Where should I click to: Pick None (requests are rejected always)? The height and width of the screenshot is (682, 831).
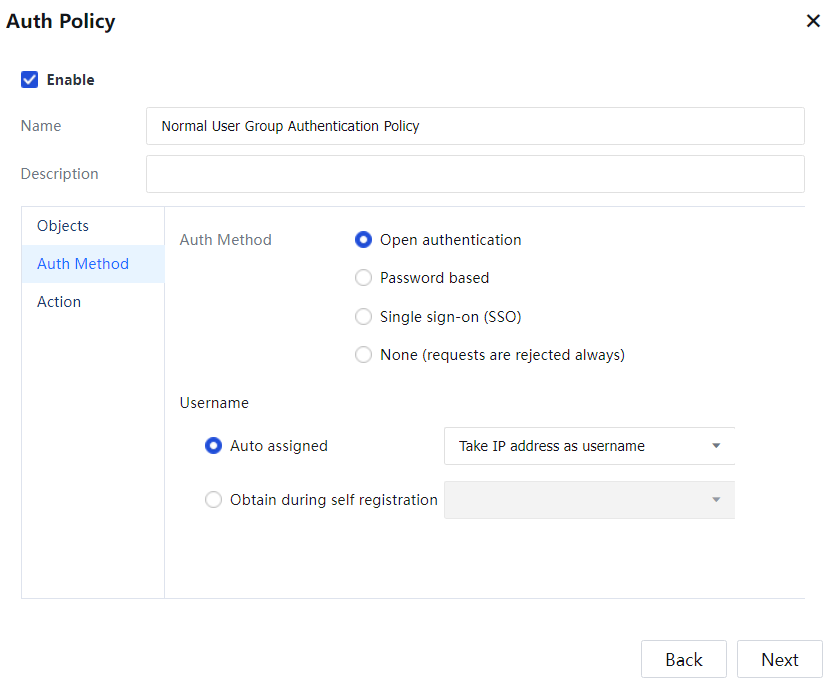[364, 355]
